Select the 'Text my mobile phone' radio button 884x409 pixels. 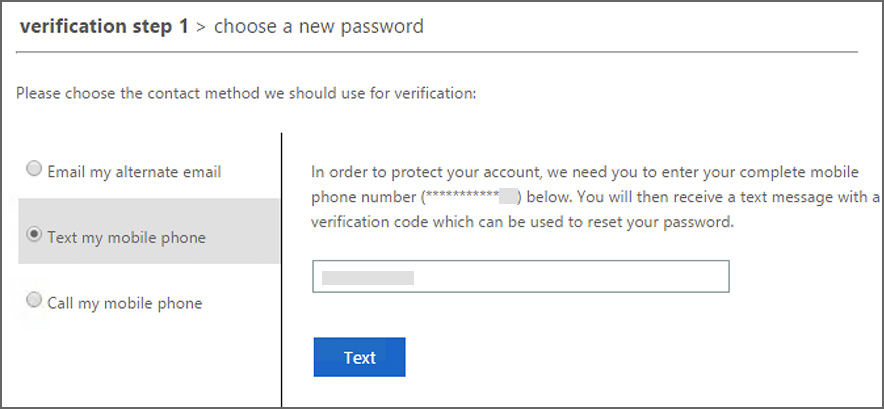click(x=35, y=236)
